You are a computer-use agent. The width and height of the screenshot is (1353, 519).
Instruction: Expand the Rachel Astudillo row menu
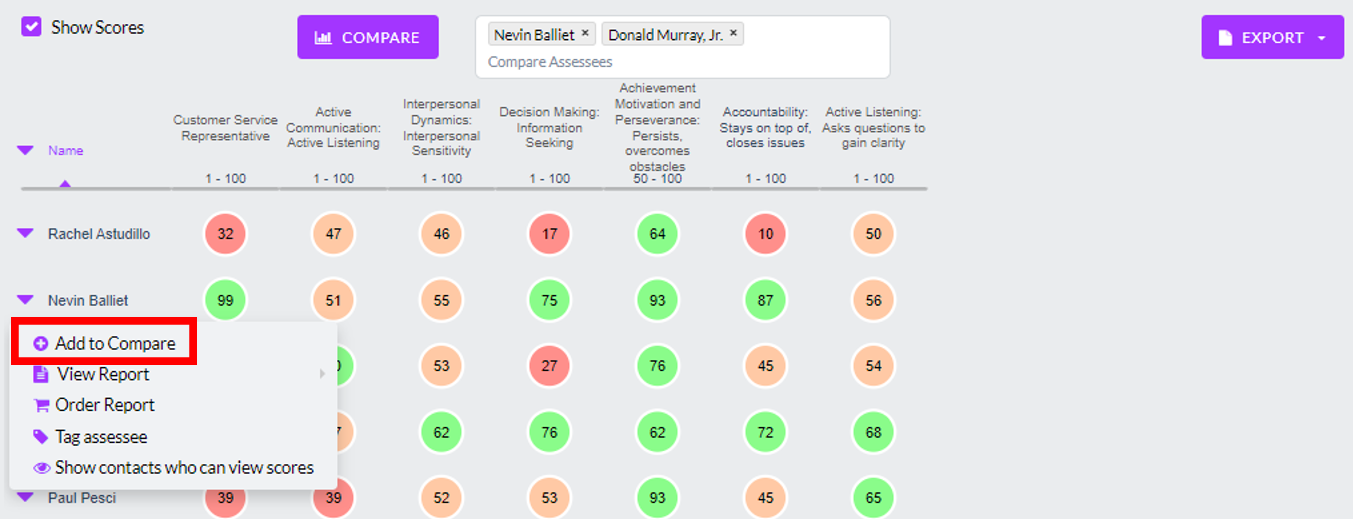[x=25, y=233]
